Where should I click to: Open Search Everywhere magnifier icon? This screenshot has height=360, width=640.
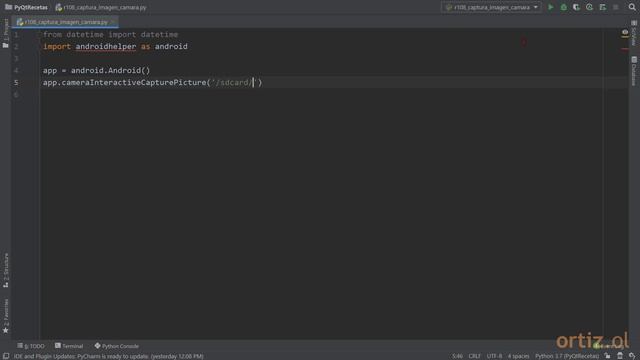632,7
